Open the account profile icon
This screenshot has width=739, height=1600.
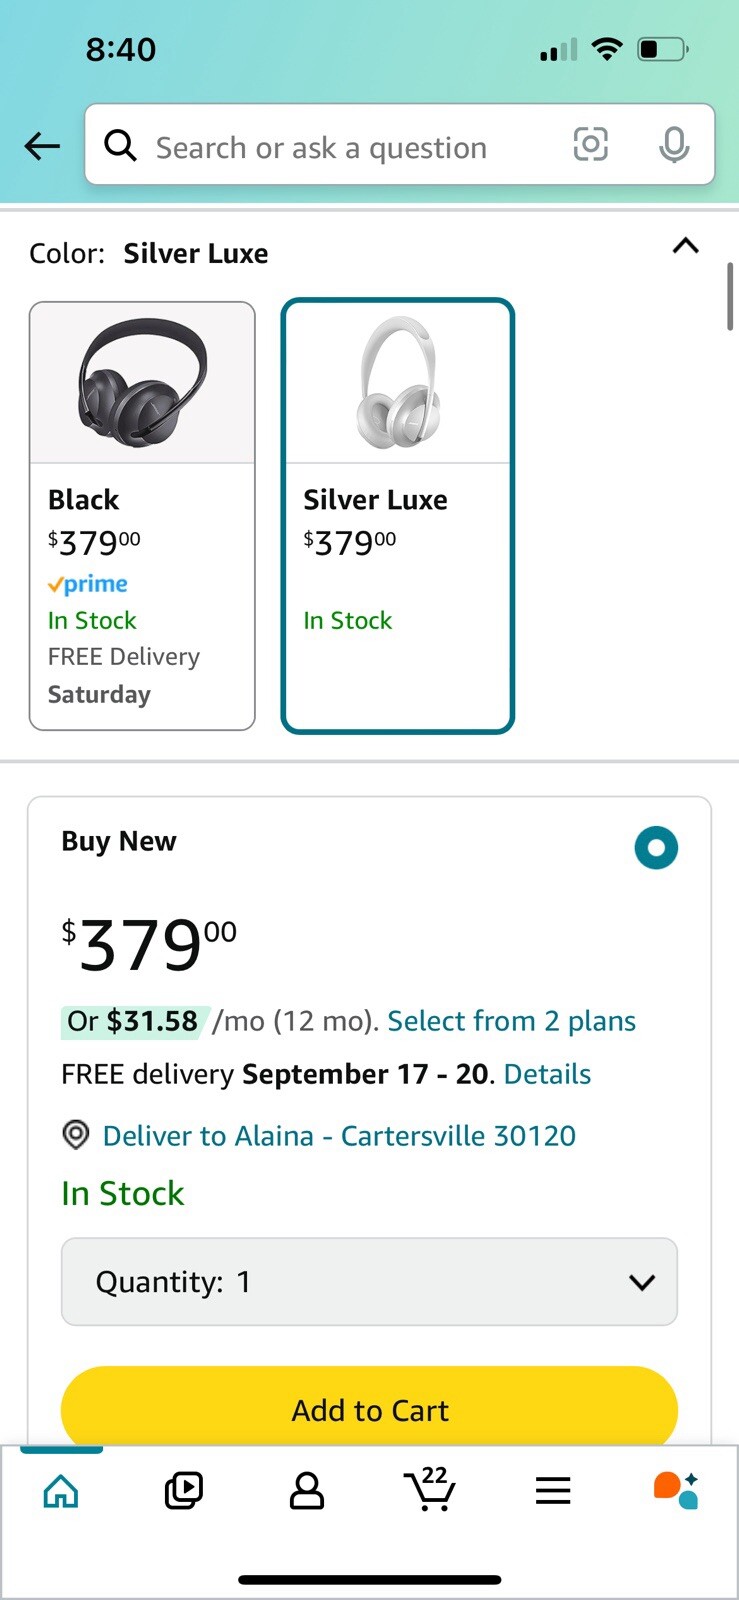click(x=307, y=1491)
